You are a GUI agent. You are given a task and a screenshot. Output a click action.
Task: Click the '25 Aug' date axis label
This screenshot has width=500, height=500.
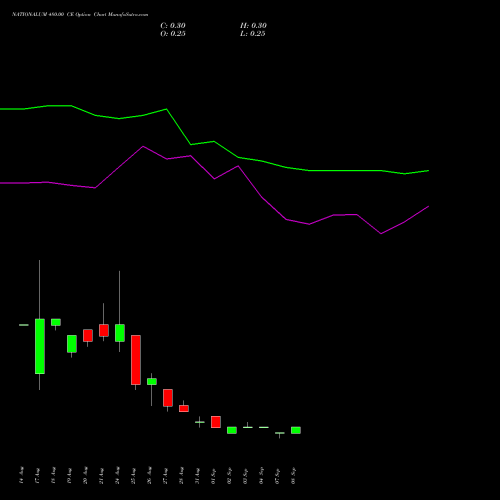(x=134, y=475)
